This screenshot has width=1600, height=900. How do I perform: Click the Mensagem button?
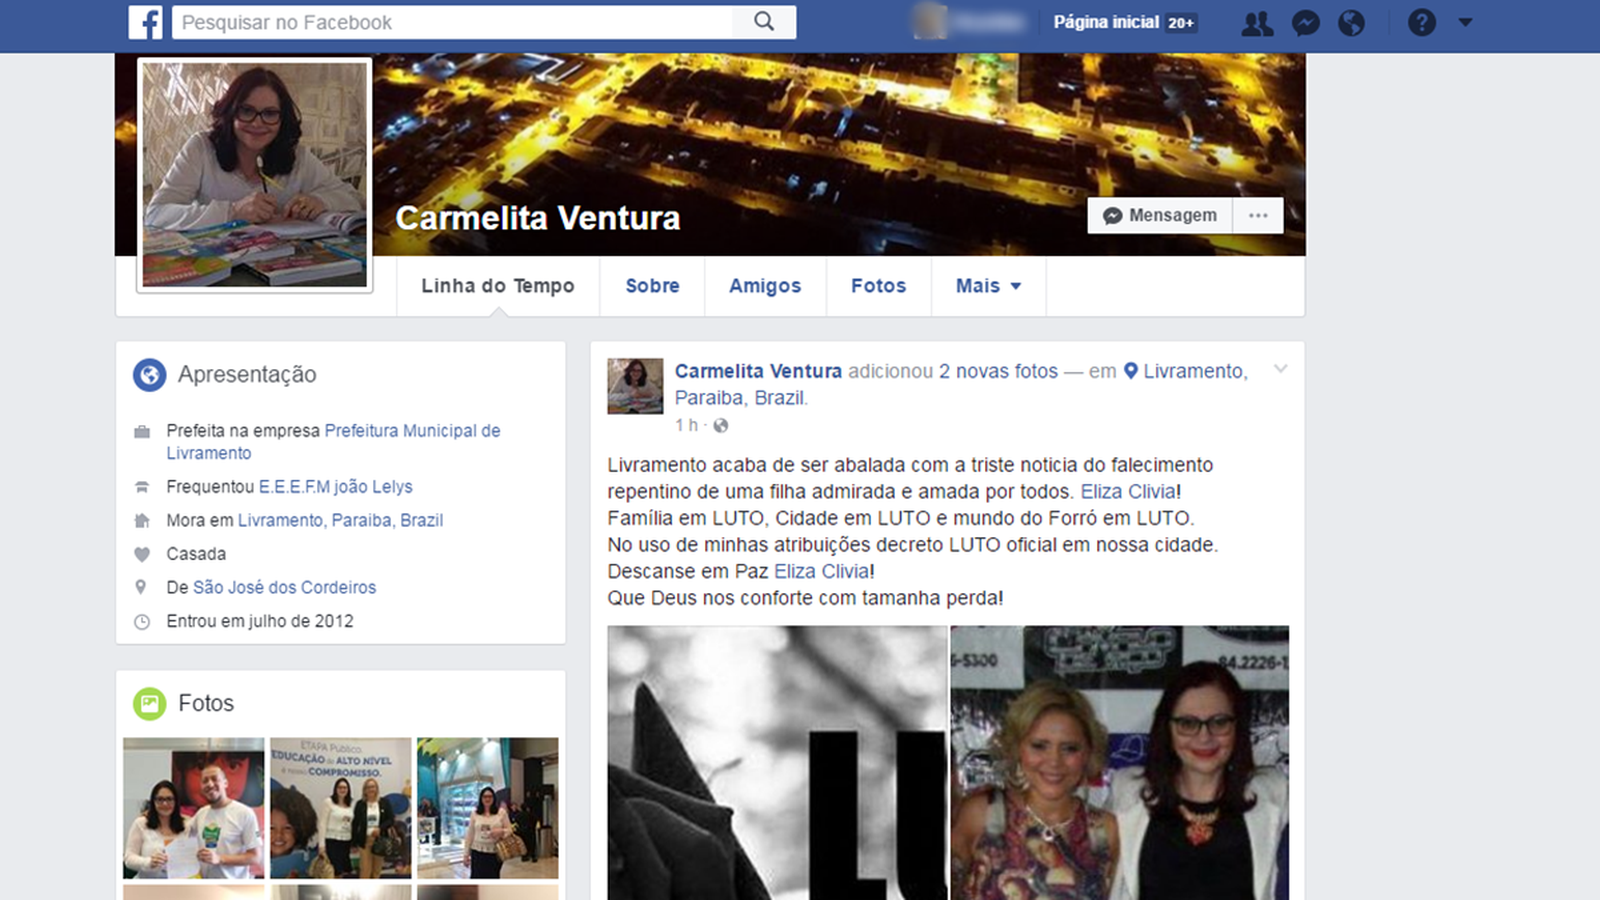pos(1160,215)
